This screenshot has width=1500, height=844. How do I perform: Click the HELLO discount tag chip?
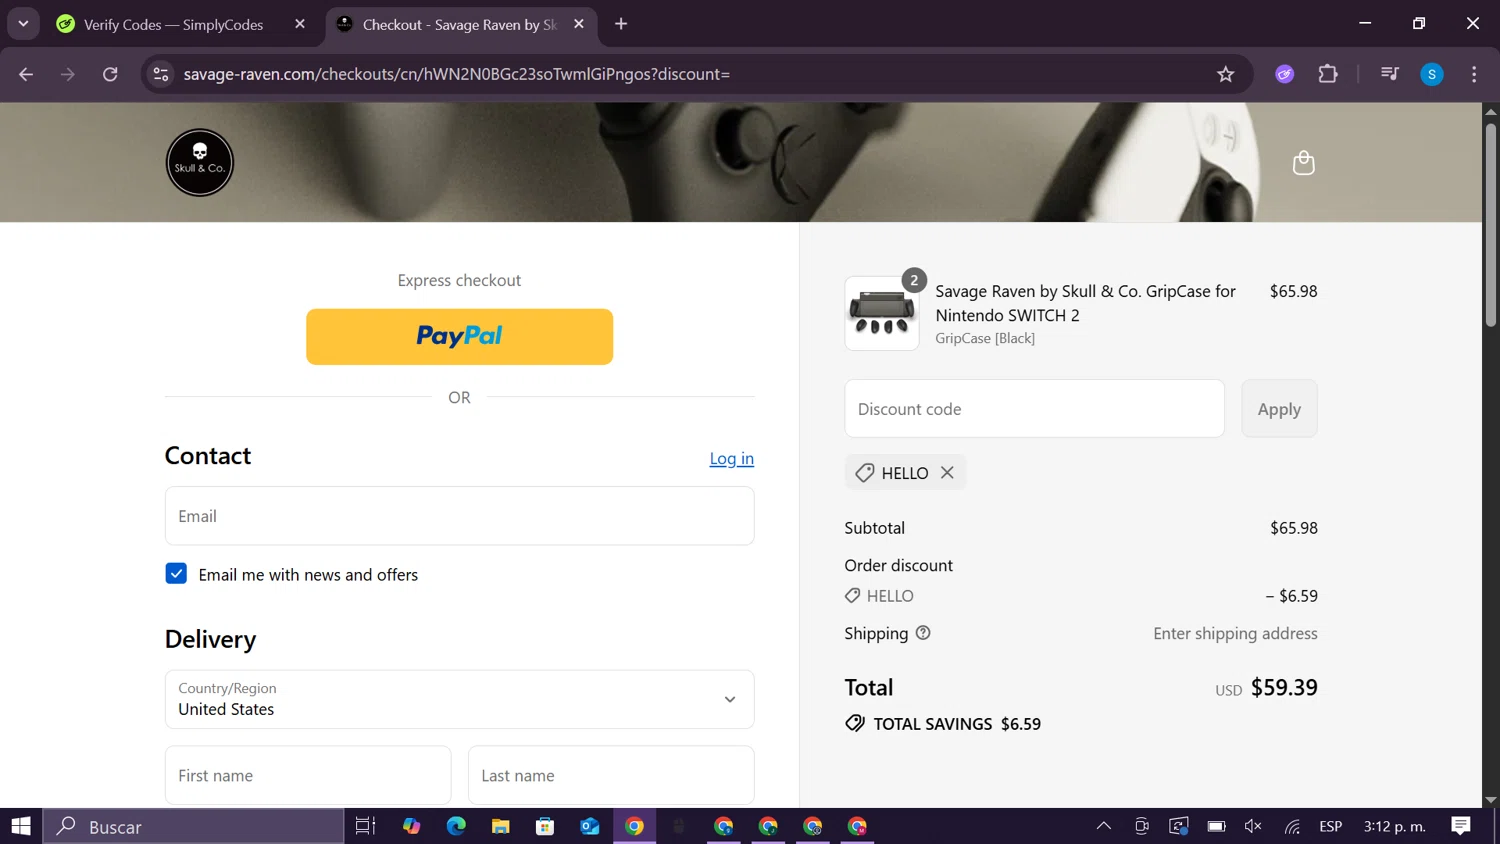click(905, 472)
